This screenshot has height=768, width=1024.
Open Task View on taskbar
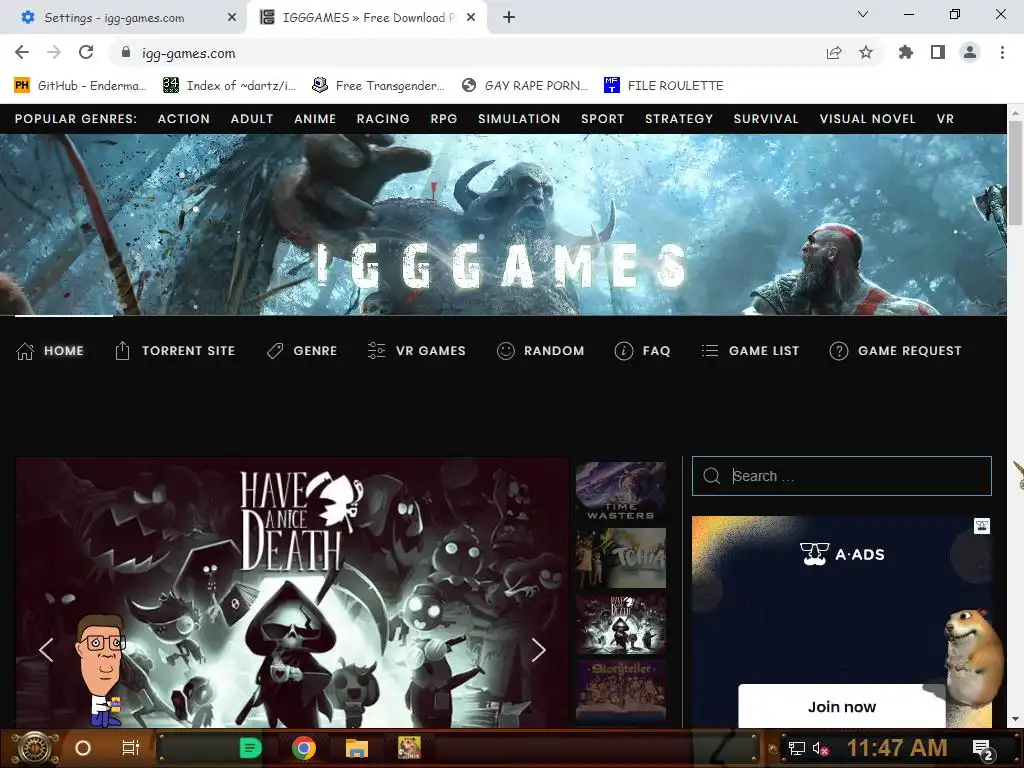tap(131, 748)
